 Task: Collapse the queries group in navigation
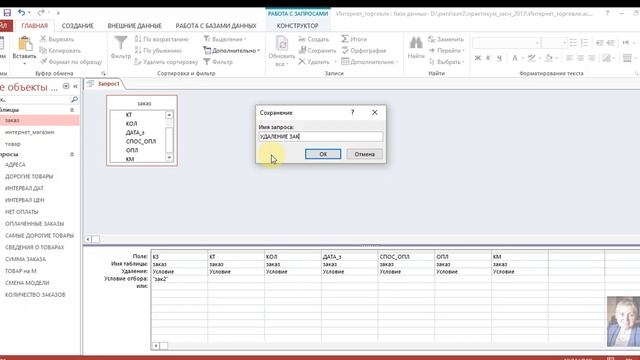(72, 154)
